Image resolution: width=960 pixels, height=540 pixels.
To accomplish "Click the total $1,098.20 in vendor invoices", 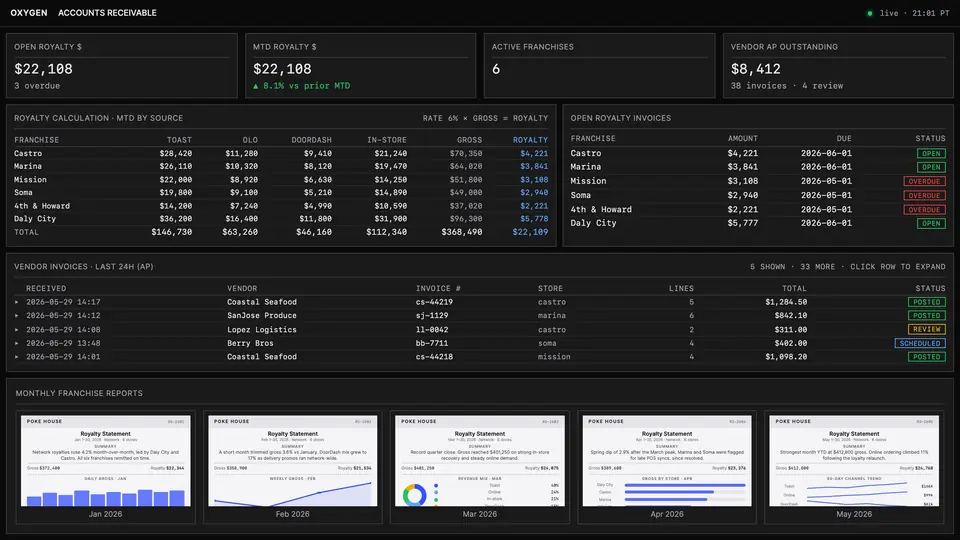I will pyautogui.click(x=786, y=356).
